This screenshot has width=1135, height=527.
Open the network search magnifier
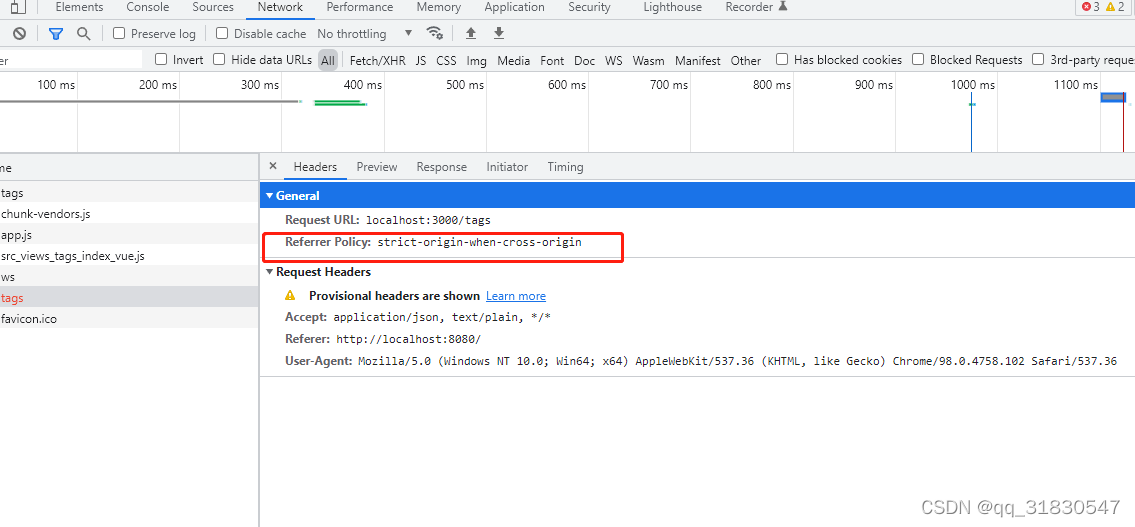(x=84, y=33)
